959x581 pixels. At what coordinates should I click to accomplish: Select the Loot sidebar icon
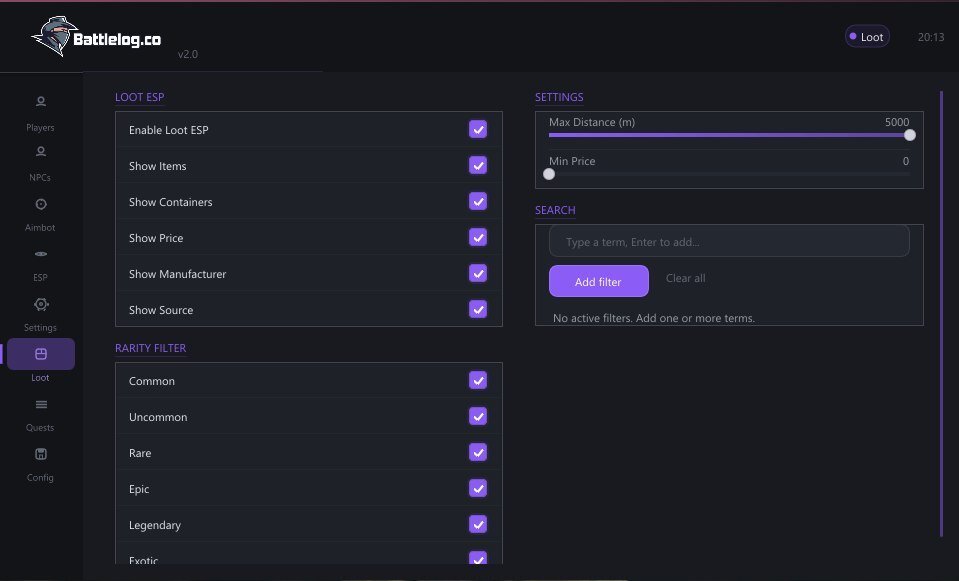(41, 354)
